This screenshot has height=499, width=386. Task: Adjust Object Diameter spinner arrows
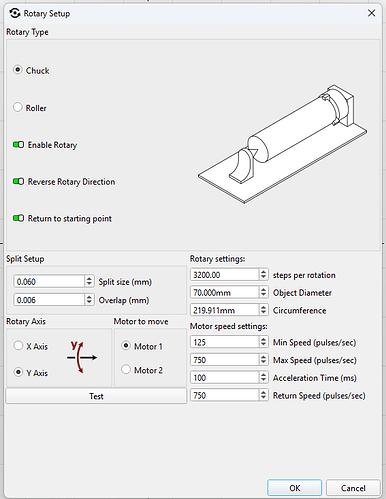point(263,293)
